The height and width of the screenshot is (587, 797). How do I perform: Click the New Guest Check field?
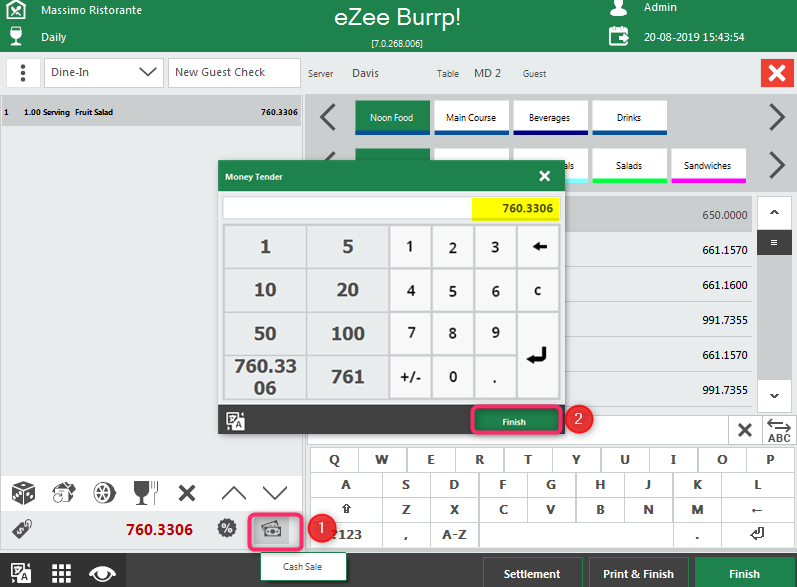coord(234,73)
